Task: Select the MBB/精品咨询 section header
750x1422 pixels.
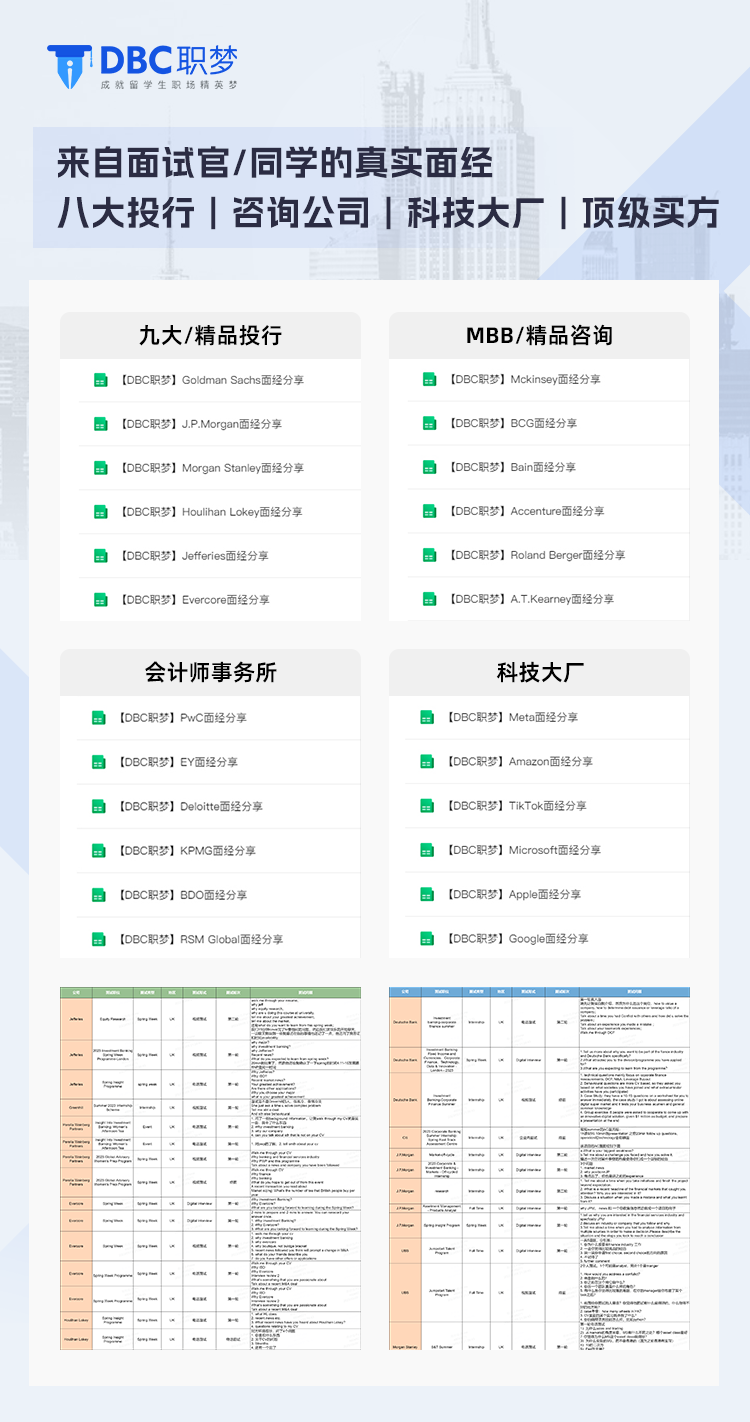Action: (x=539, y=335)
